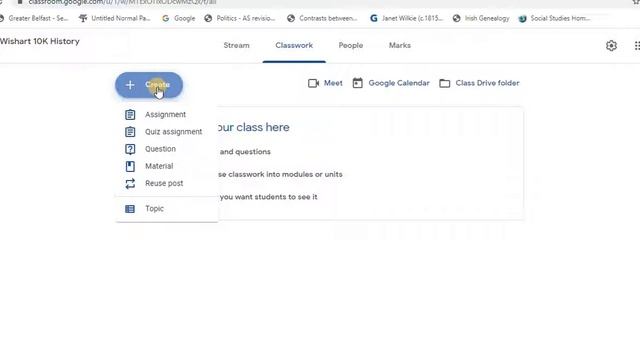Switch to the Stream tab
Viewport: 640px width, 360px height.
[x=236, y=45]
